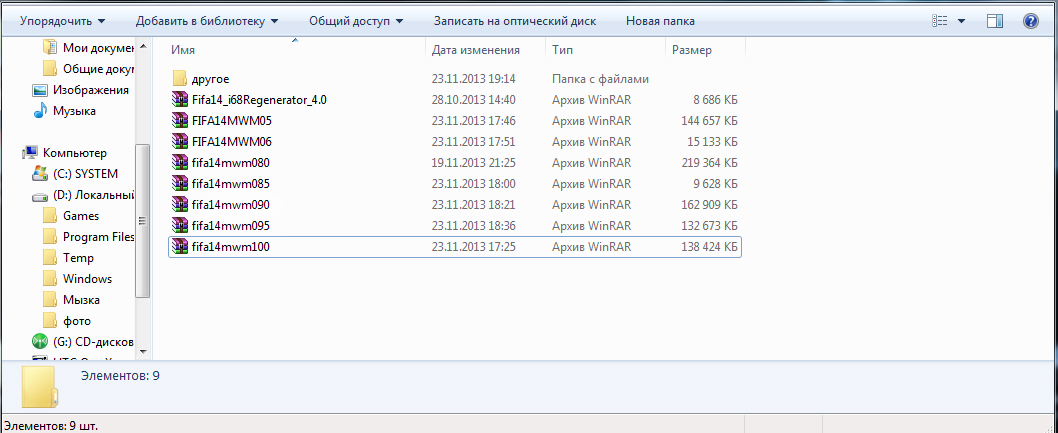
Task: Click the Папка с файлами type cell
Action: pyautogui.click(x=601, y=79)
